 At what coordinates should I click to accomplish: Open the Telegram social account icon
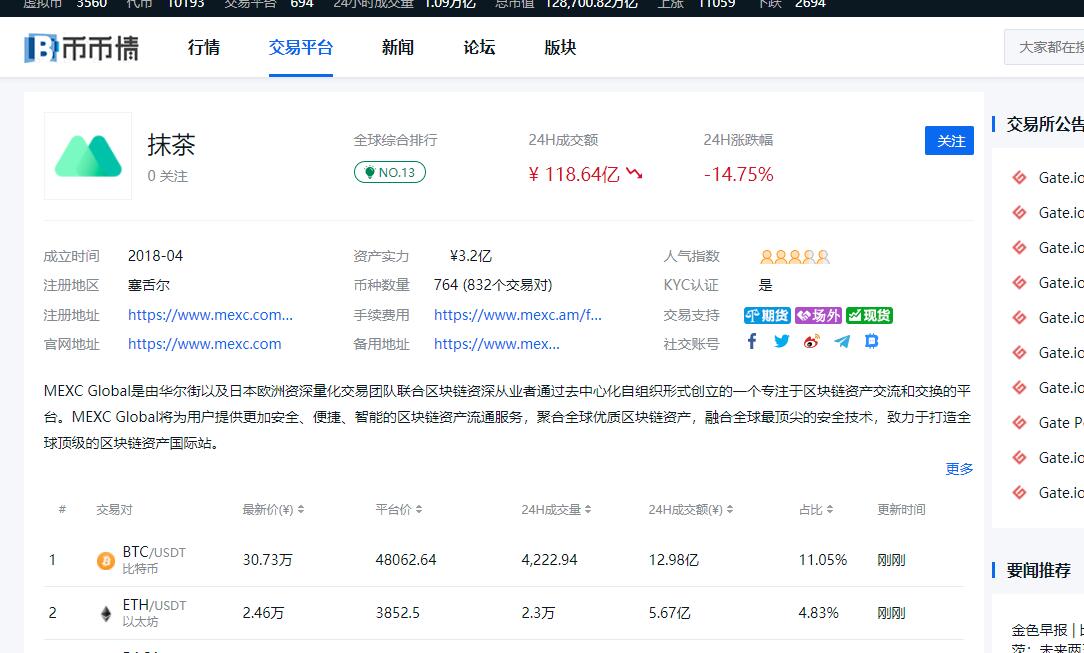842,341
